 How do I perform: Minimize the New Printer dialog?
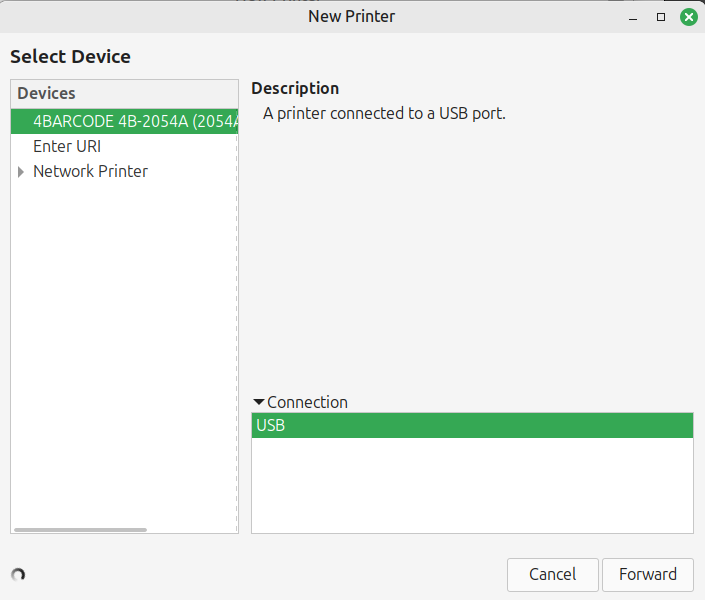[x=634, y=17]
